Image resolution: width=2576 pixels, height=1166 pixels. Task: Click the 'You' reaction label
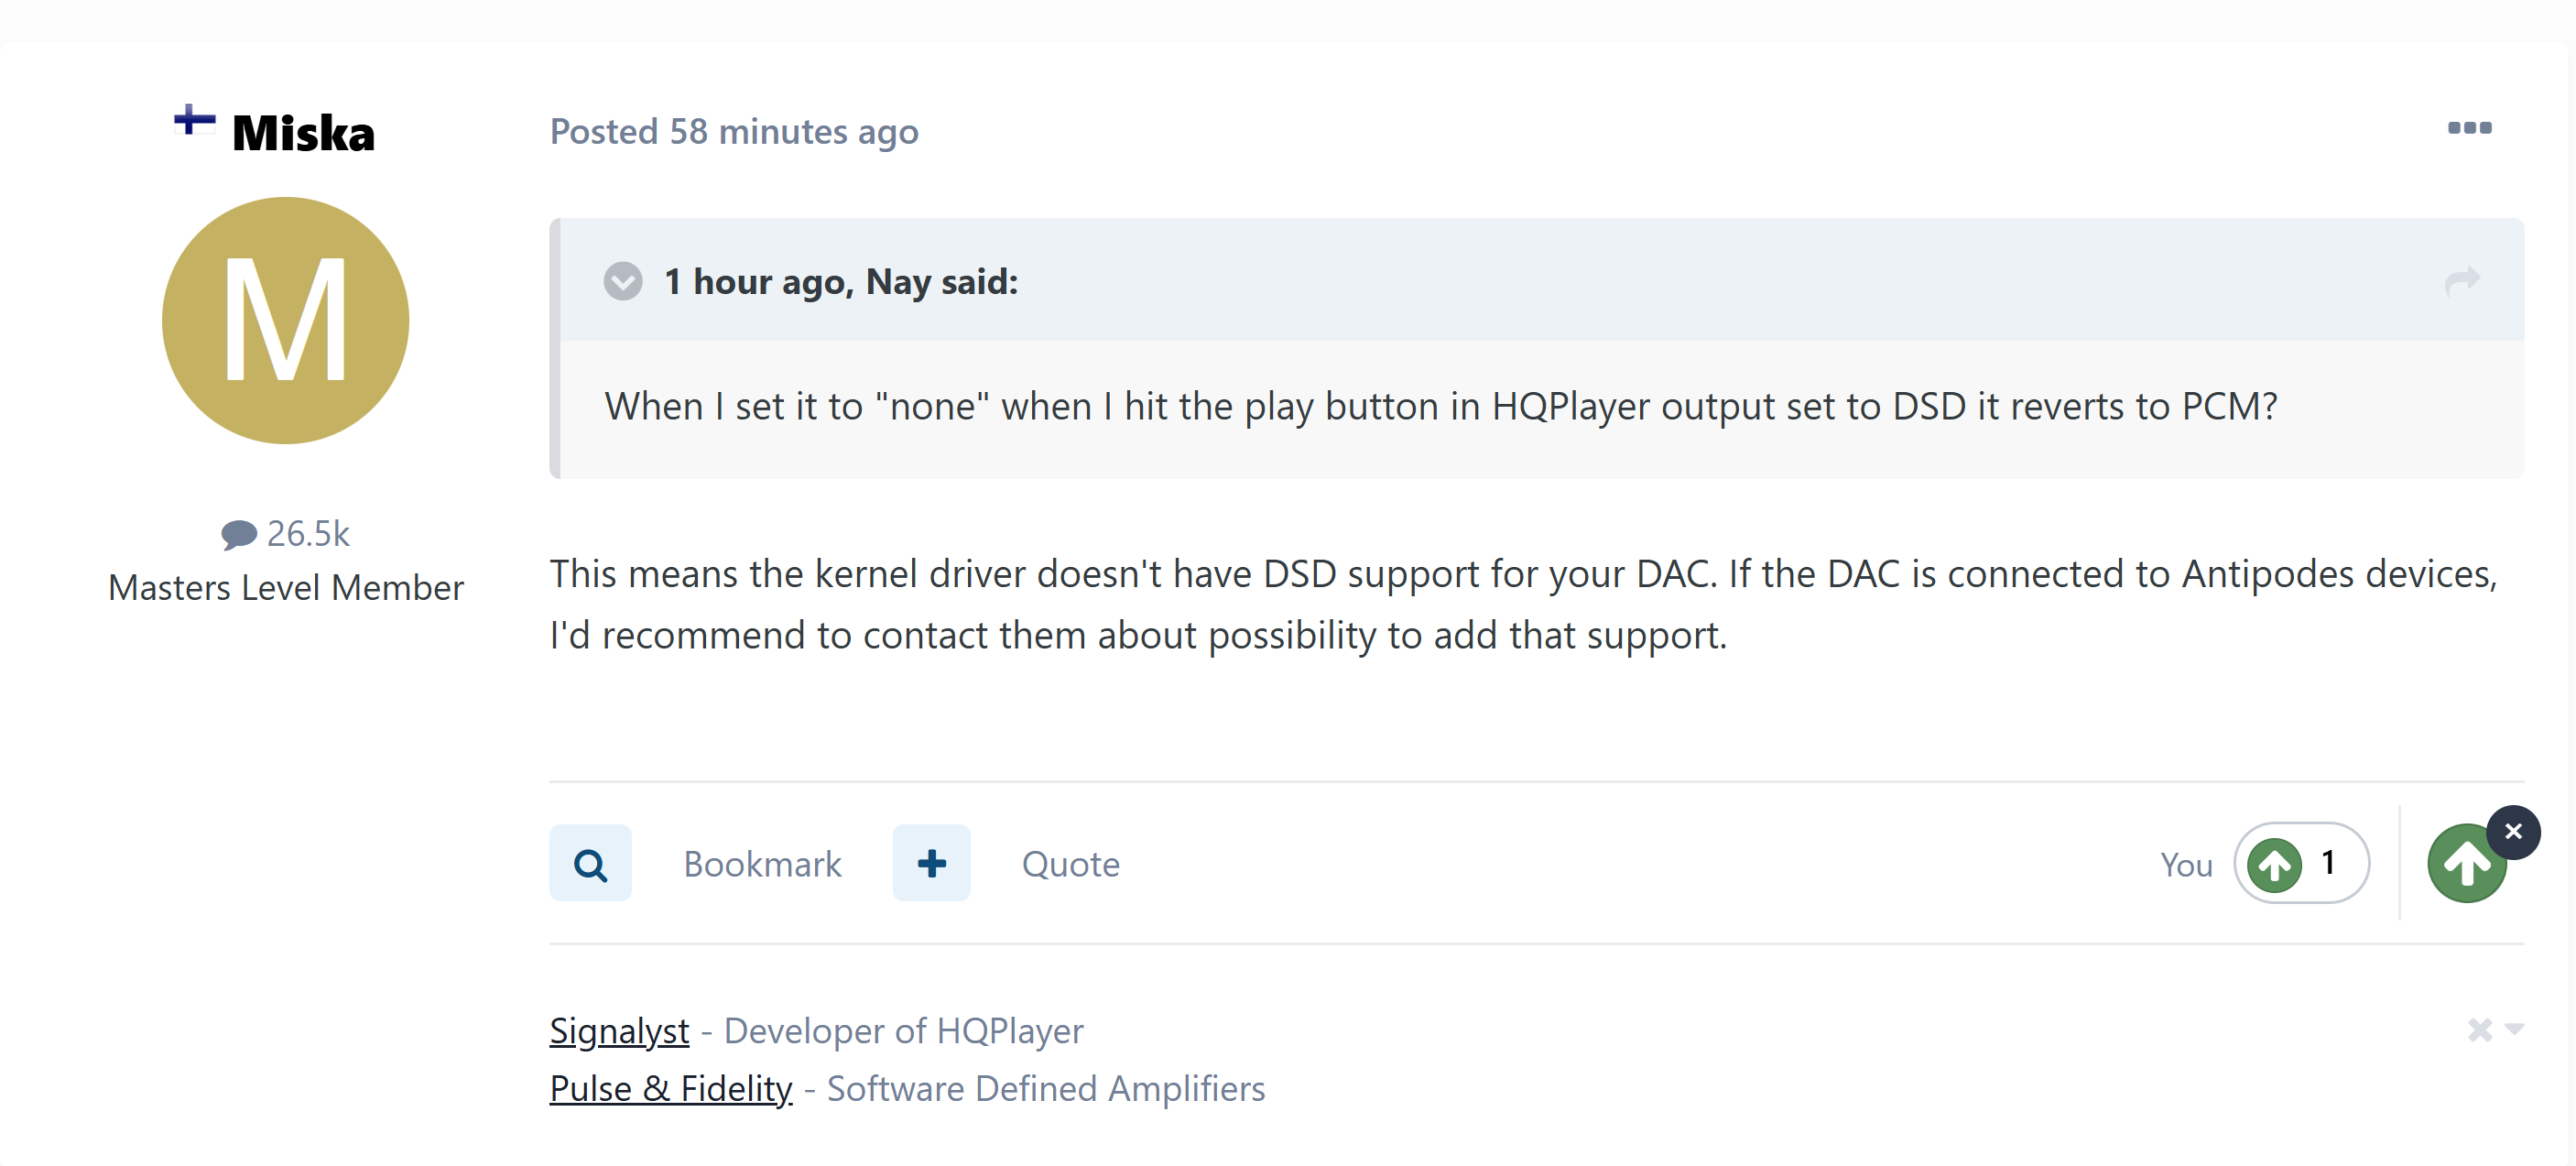point(2185,865)
